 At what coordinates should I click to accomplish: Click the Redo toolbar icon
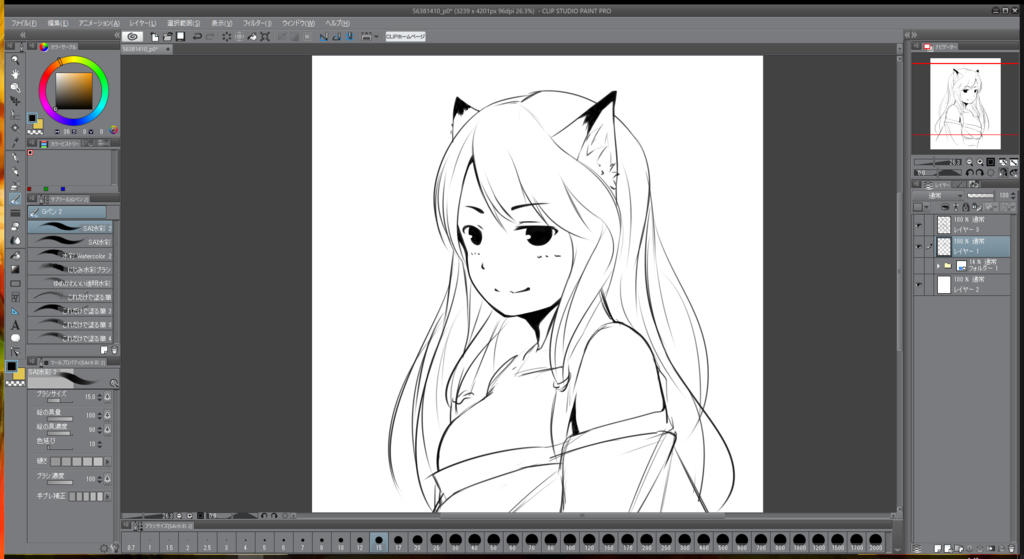tap(210, 37)
